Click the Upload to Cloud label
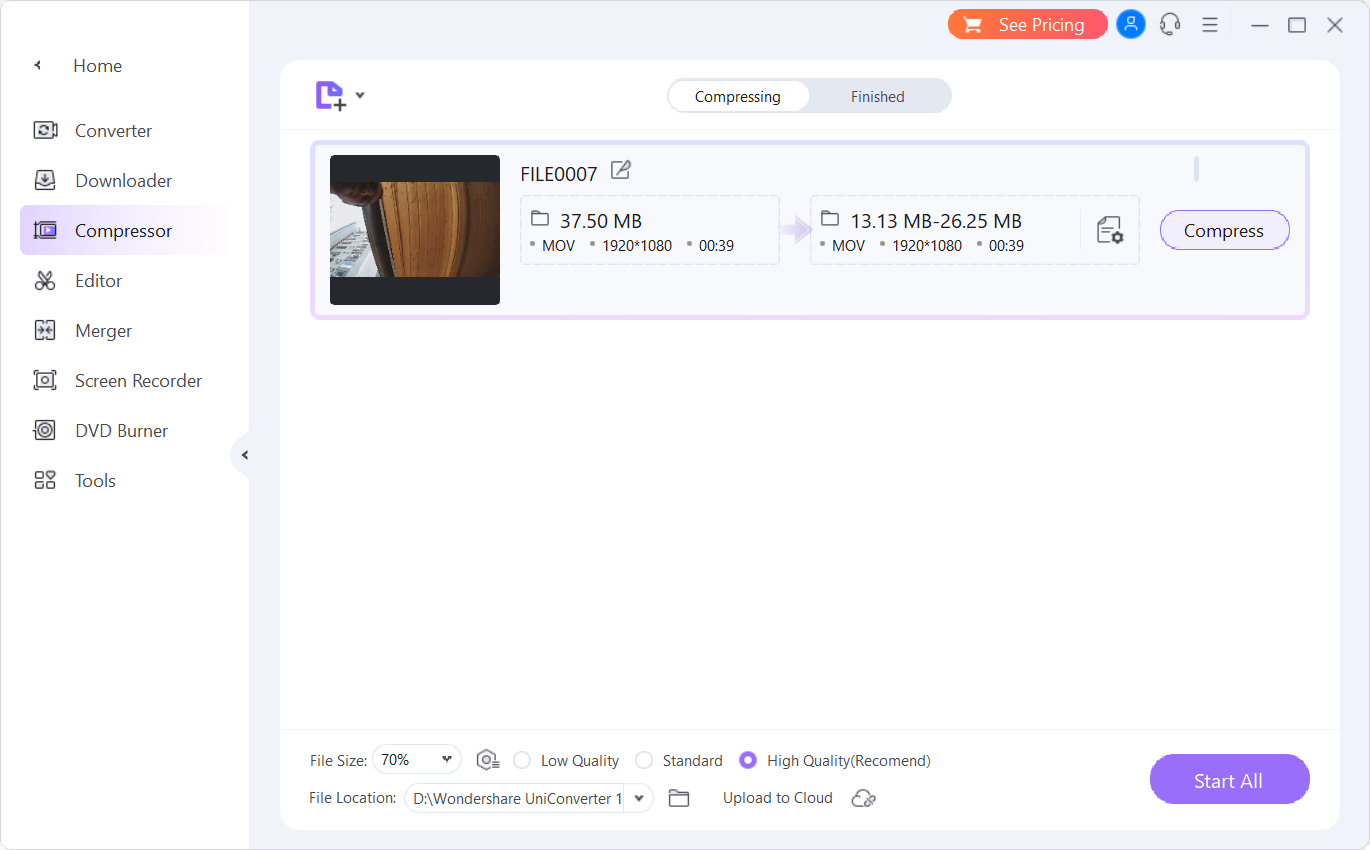 click(x=778, y=798)
